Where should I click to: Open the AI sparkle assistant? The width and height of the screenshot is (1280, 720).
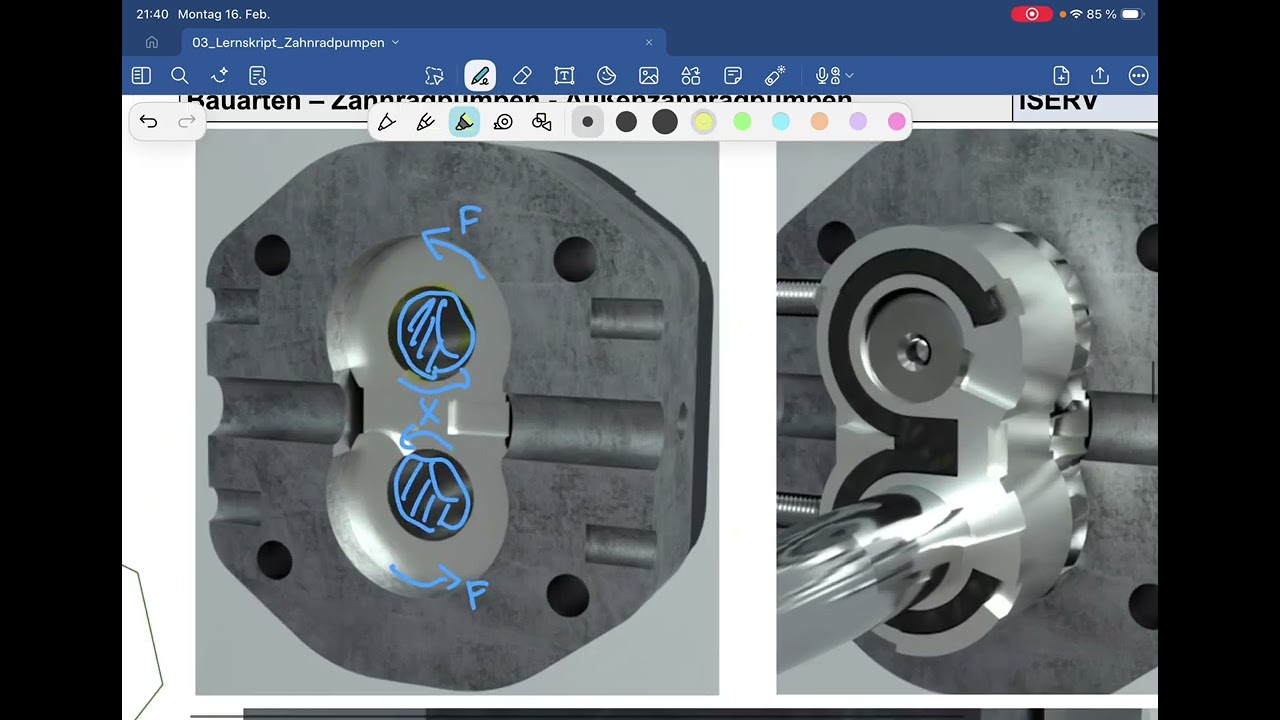[219, 76]
